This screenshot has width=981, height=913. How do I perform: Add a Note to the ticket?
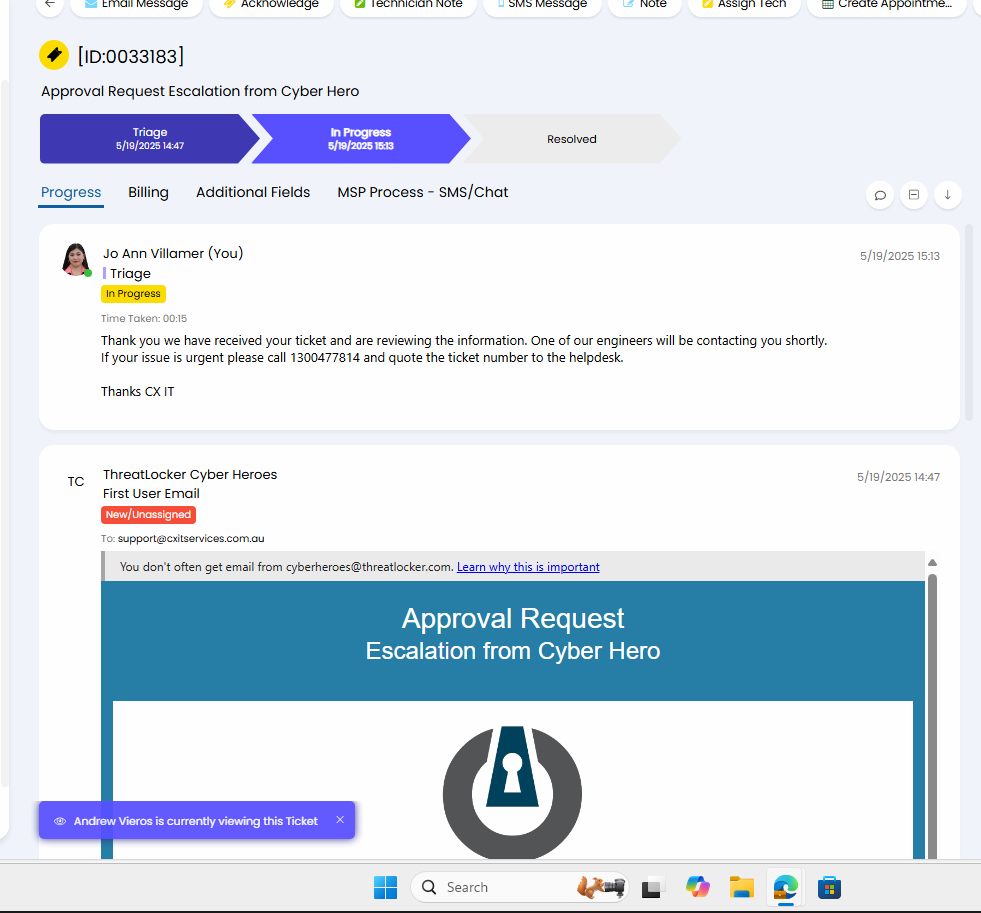coord(644,4)
